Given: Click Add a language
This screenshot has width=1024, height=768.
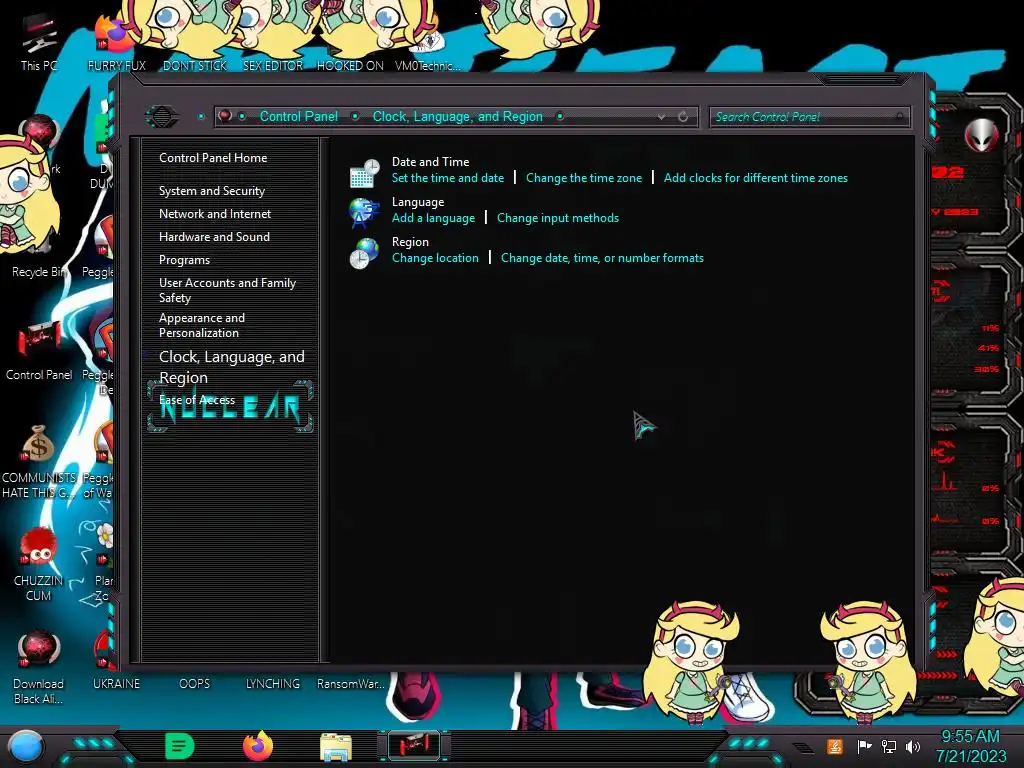Looking at the screenshot, I should (433, 218).
